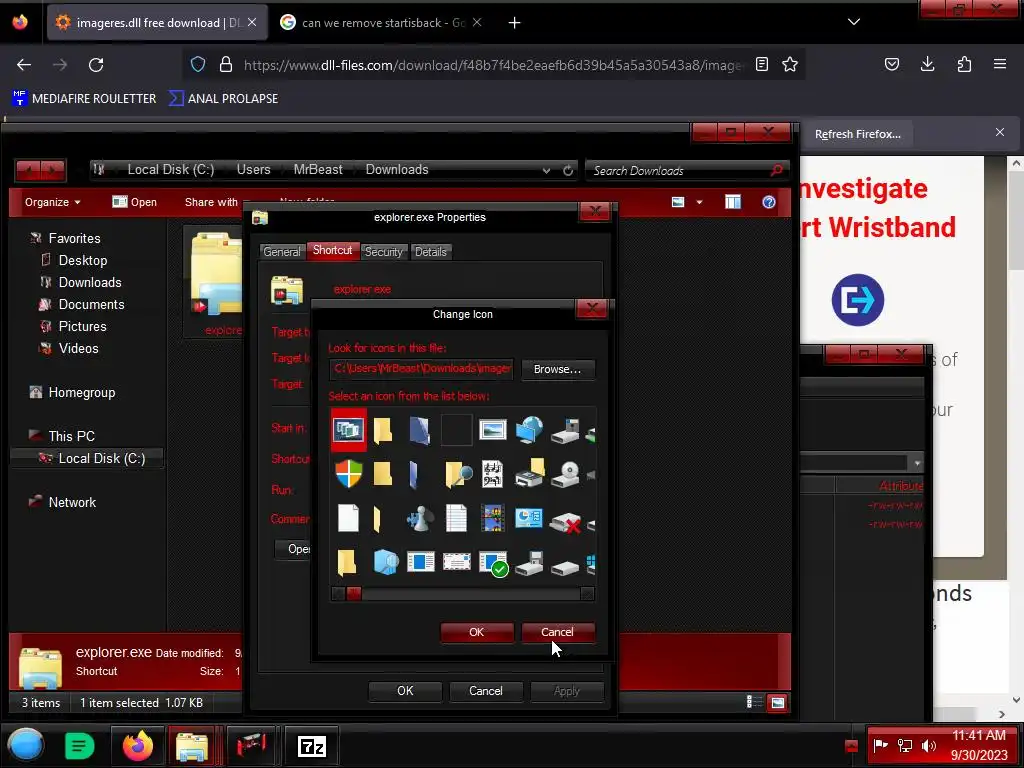The image size is (1024, 768).
Task: Switch to the Security tab
Action: [383, 252]
